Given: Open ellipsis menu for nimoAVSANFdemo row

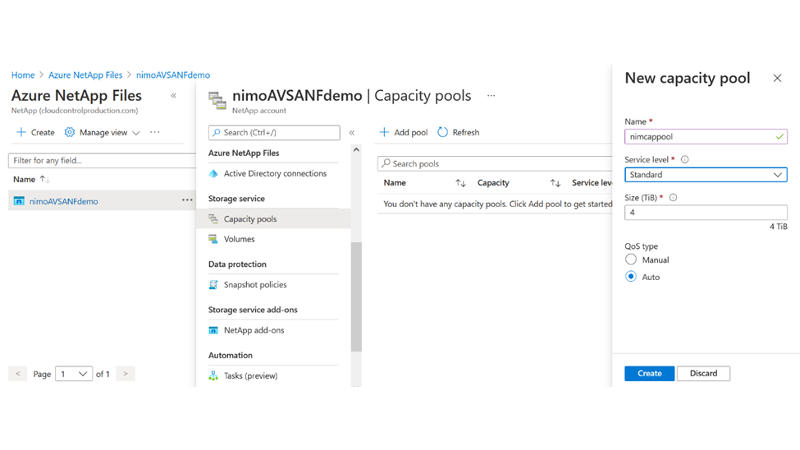Looking at the screenshot, I should (187, 201).
